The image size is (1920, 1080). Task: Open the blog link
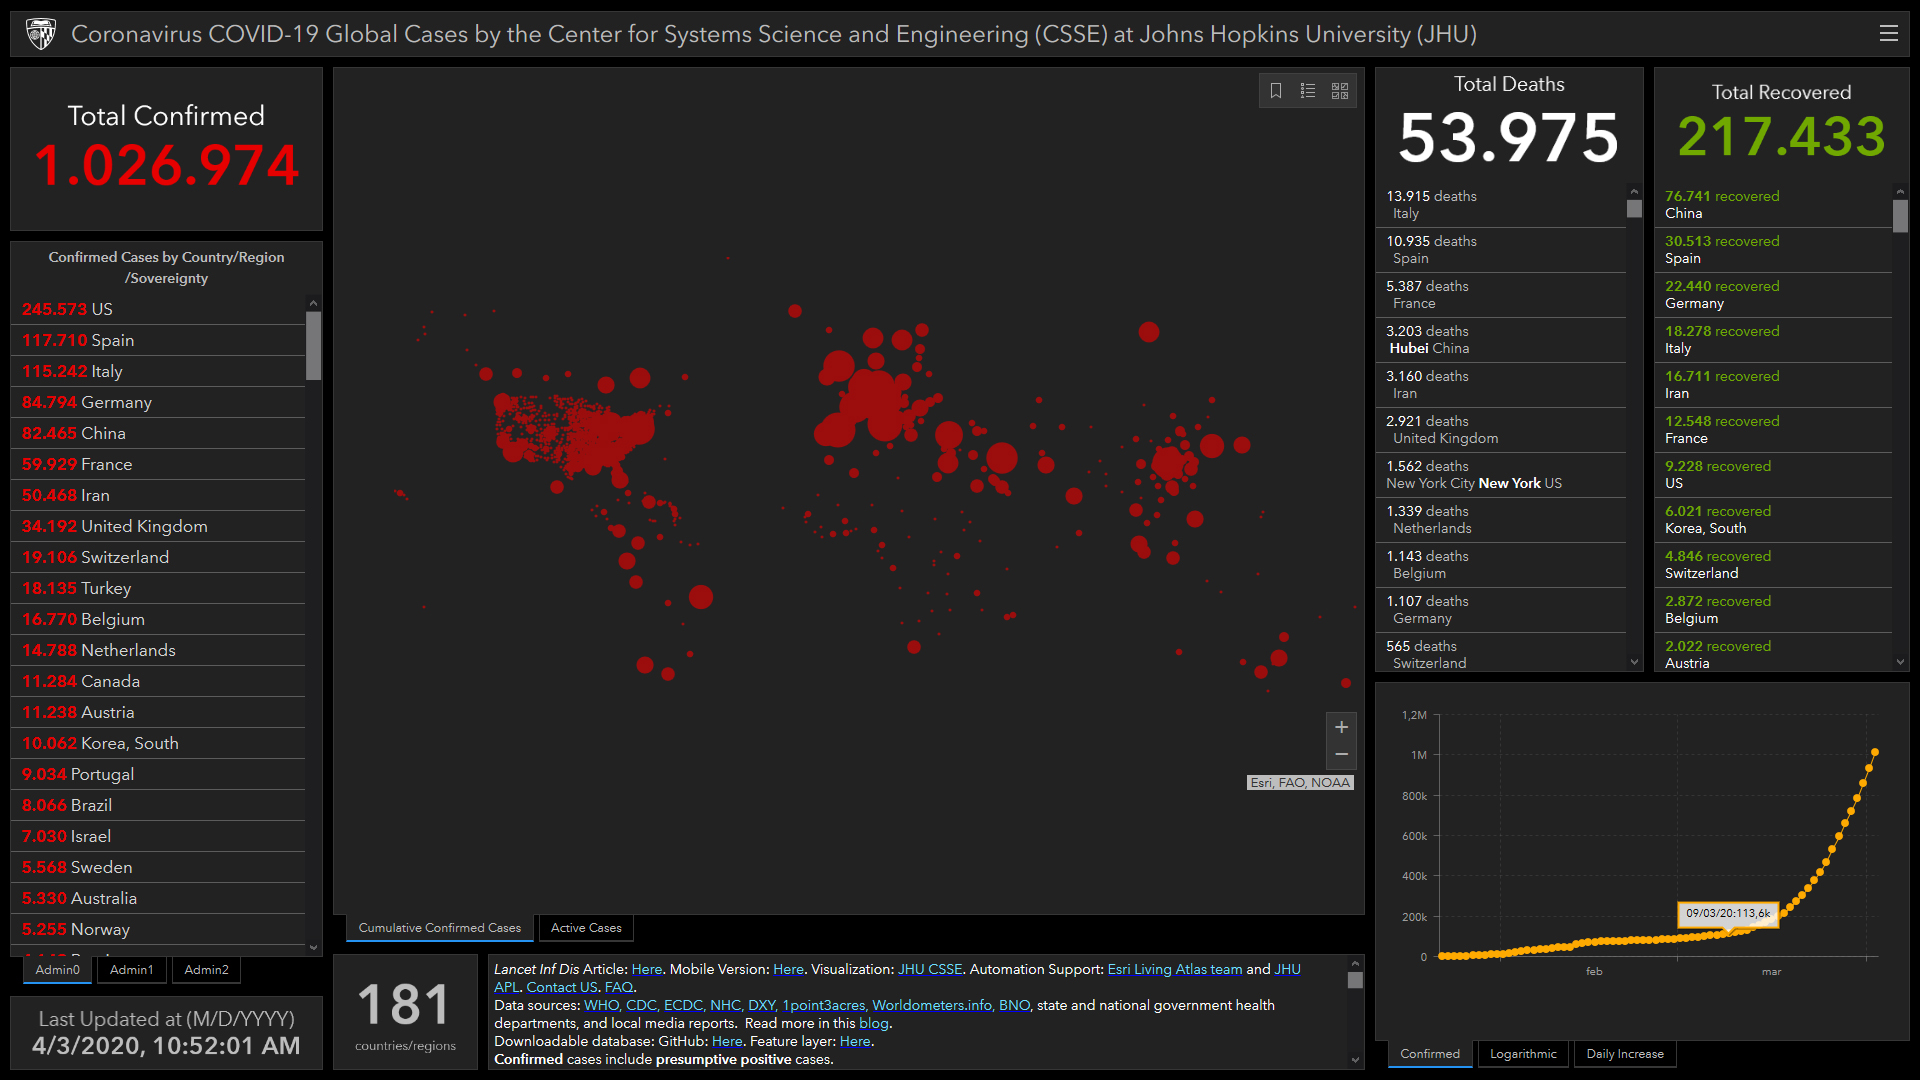pyautogui.click(x=873, y=1023)
